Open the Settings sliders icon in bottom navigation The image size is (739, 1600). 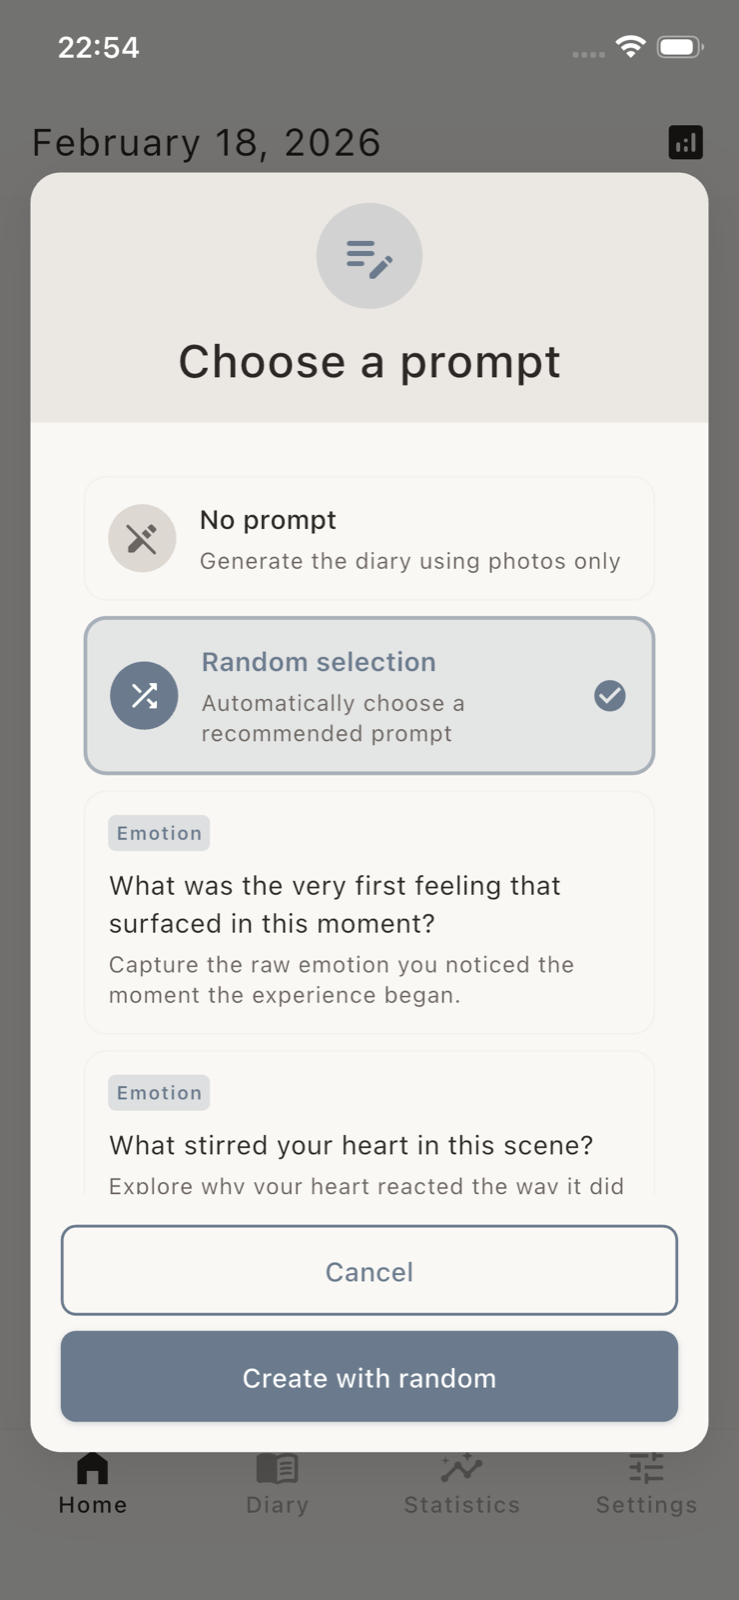[x=646, y=1468]
